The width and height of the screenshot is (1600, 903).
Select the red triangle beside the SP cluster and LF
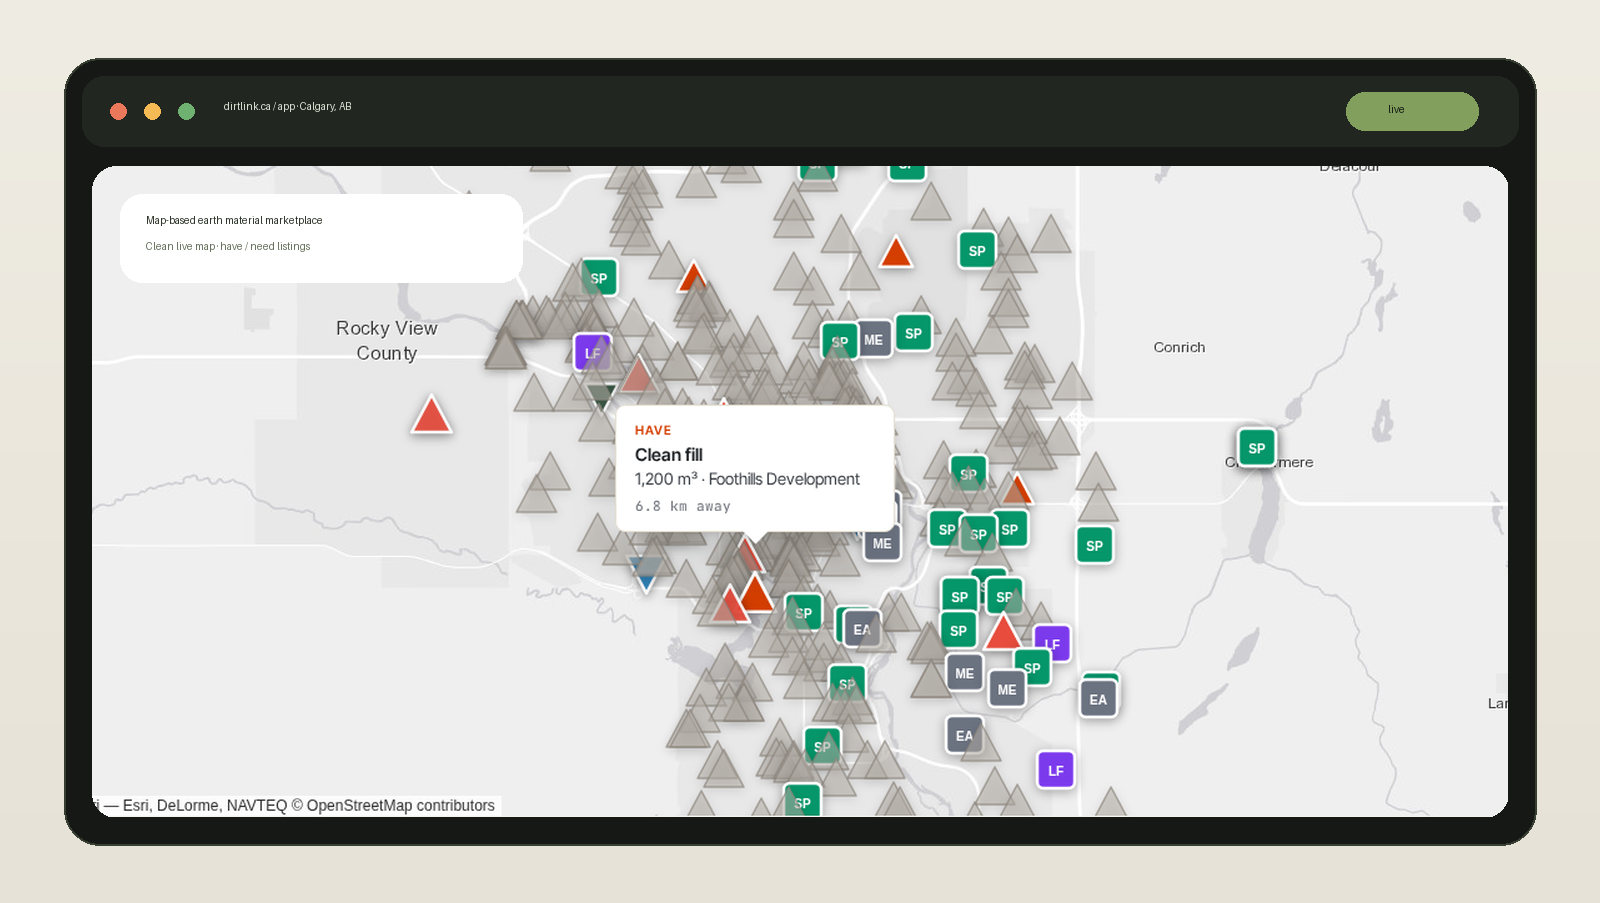coord(1002,632)
